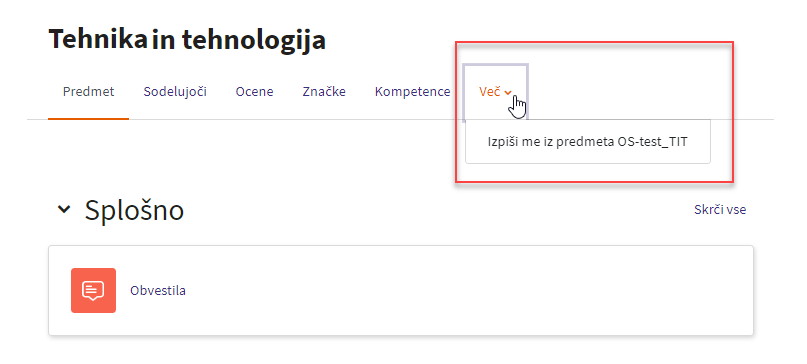The image size is (807, 364).
Task: Click the white speech bubble glyph in Obvestila icon
Action: [x=93, y=291]
